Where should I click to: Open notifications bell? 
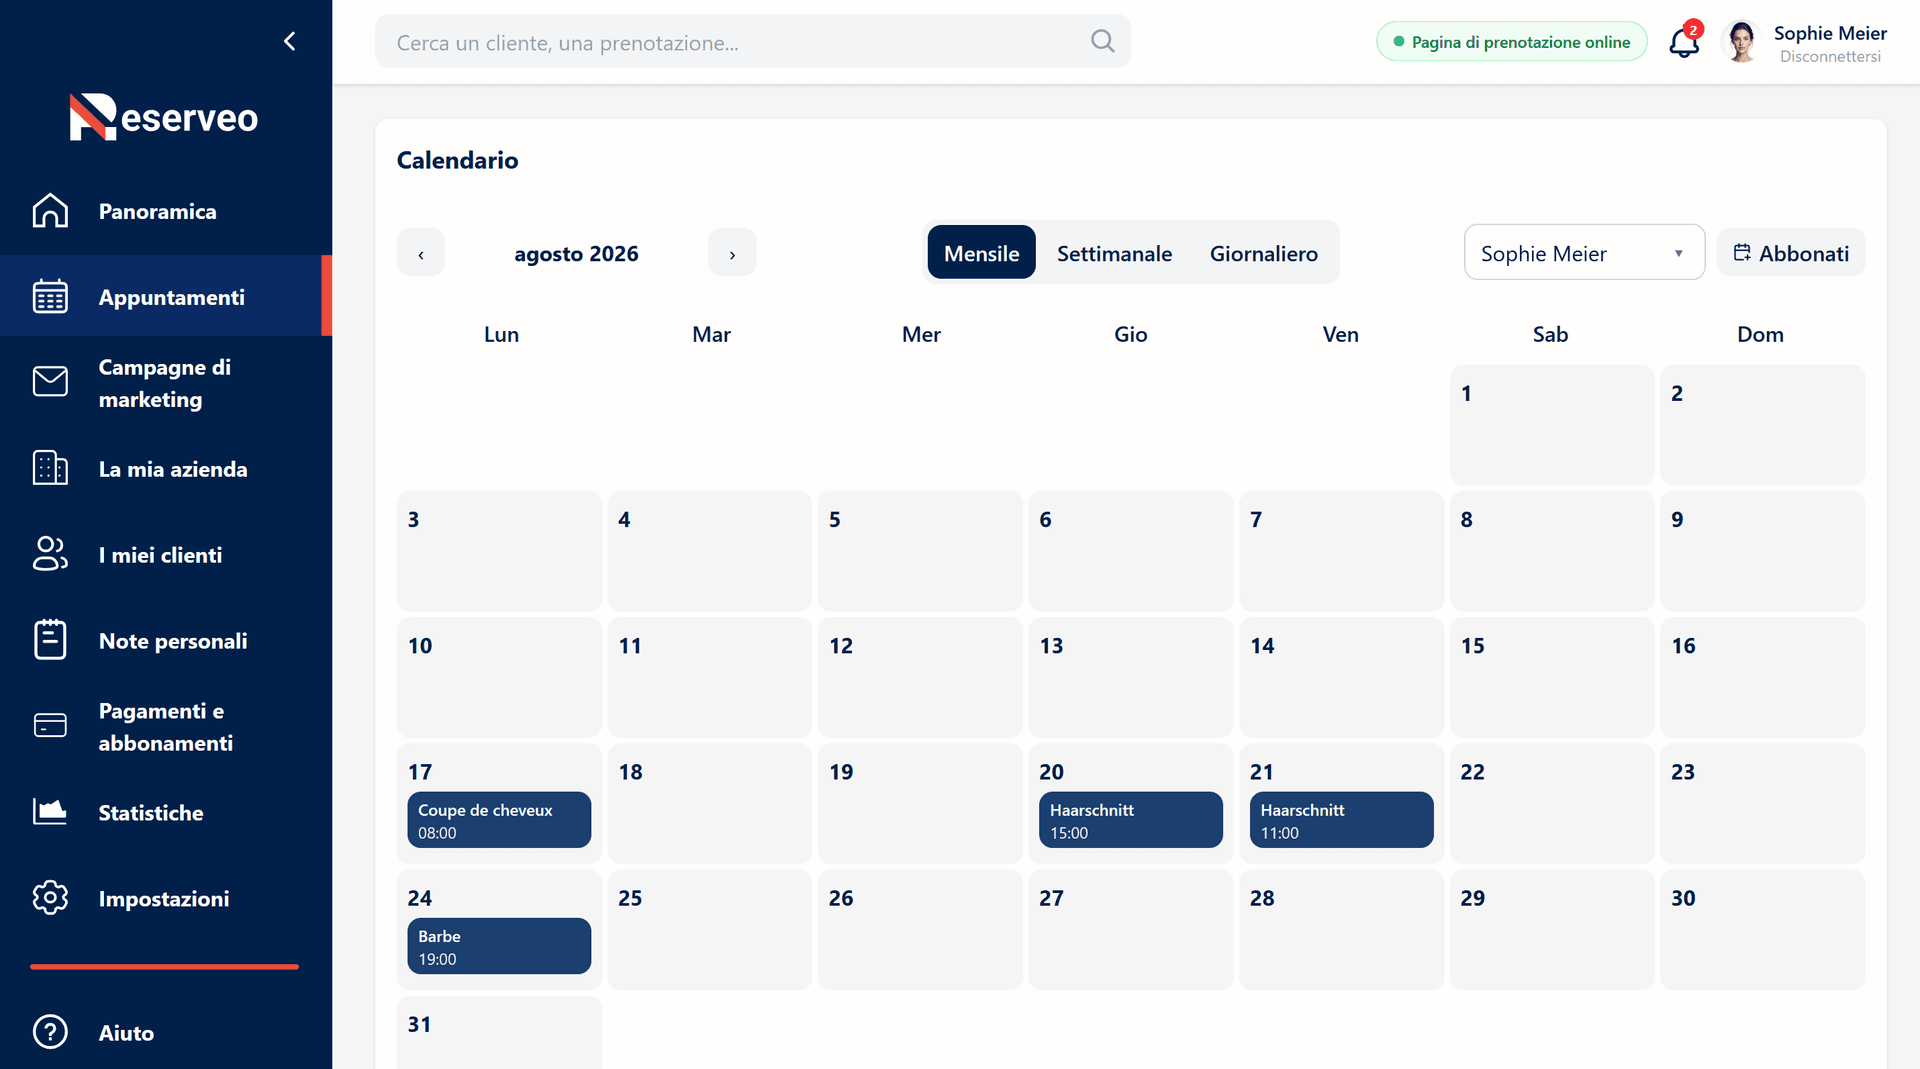click(x=1684, y=42)
